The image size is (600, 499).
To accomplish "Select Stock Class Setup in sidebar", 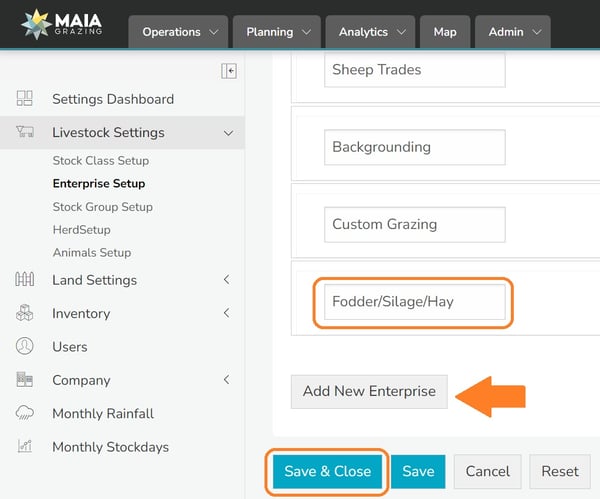I will (x=100, y=161).
